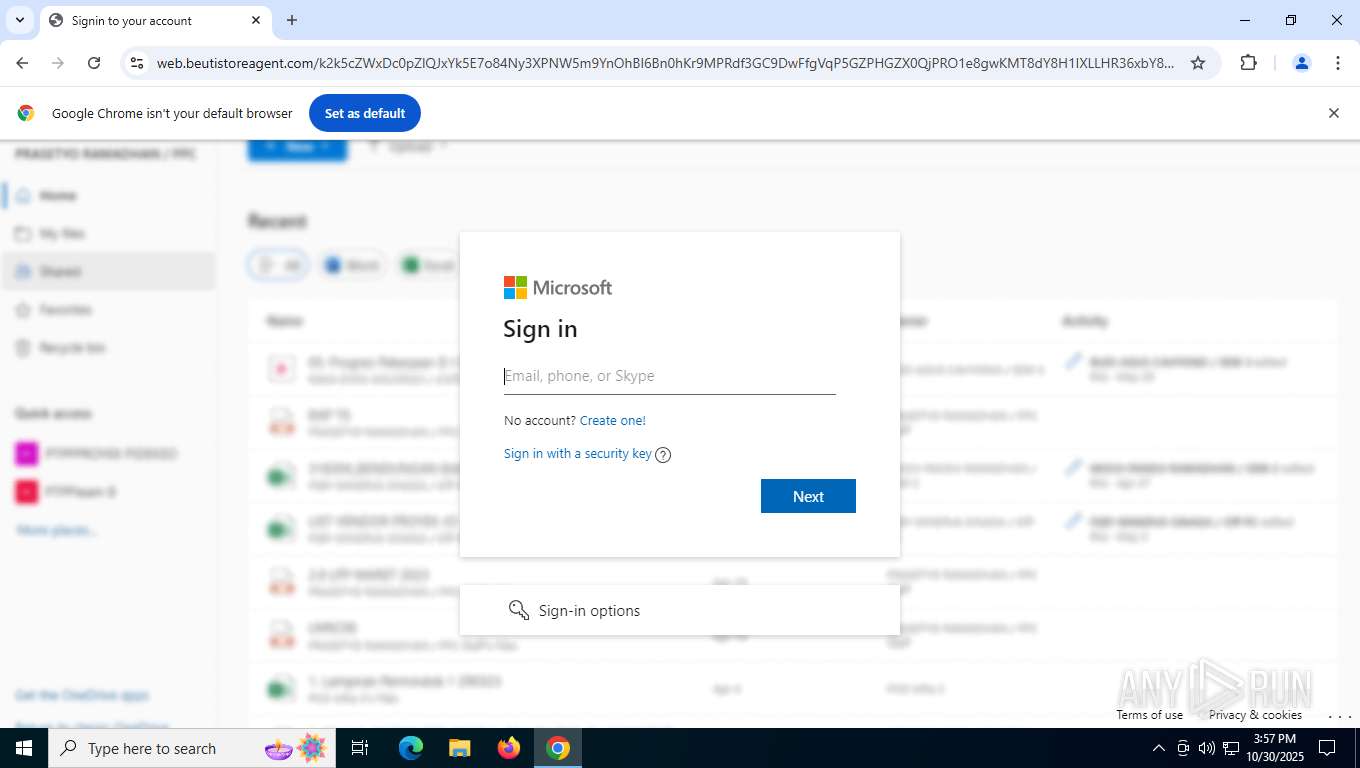This screenshot has height=768, width=1360.
Task: Open Sign-in options
Action: point(680,610)
